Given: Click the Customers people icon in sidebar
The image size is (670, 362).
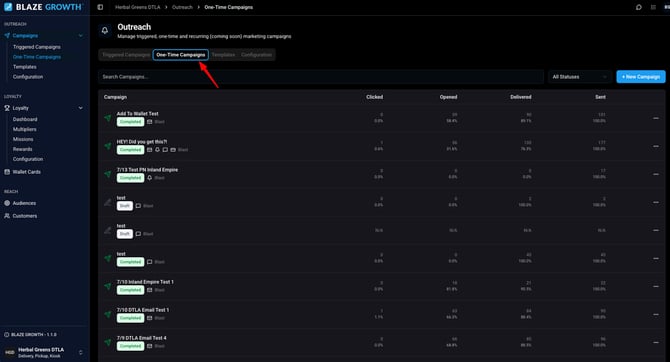Looking at the screenshot, I should (7, 216).
